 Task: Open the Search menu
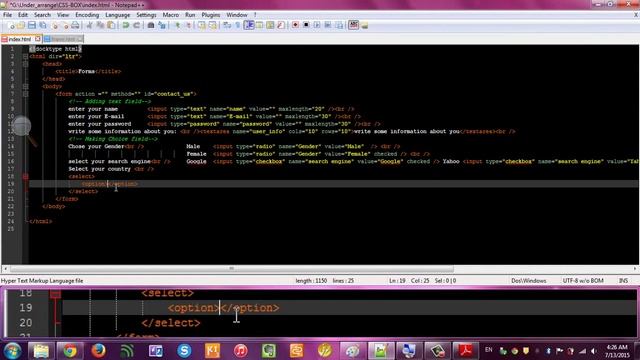[42, 15]
